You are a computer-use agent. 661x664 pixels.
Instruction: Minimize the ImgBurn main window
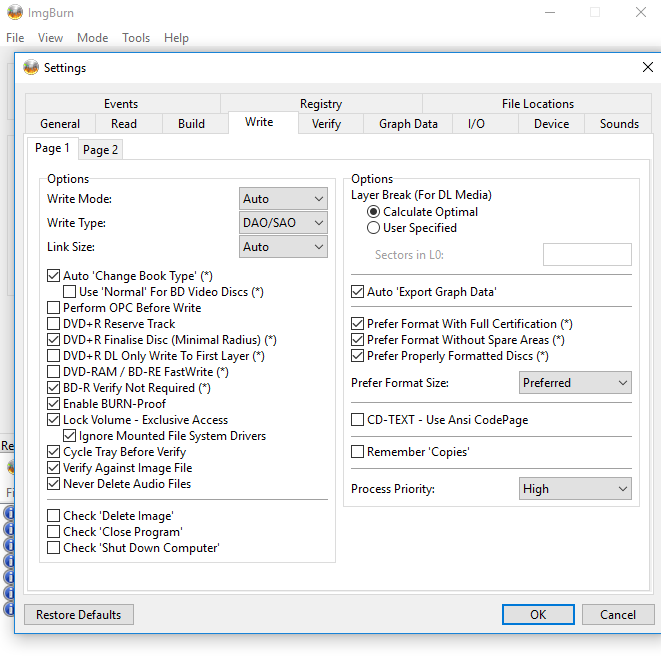(x=550, y=13)
